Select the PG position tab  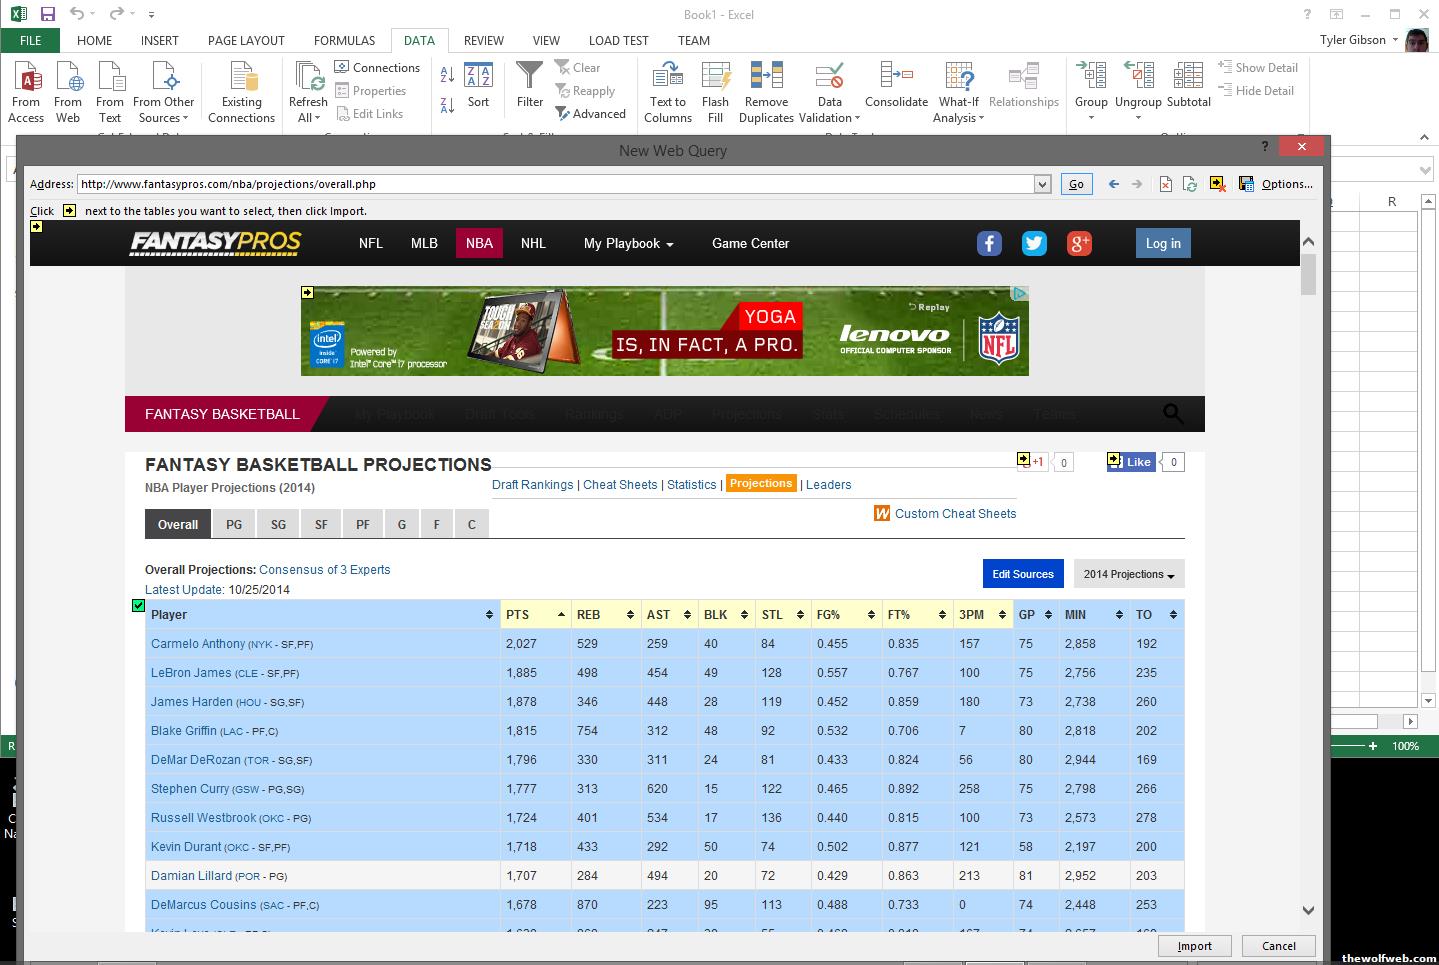[234, 524]
